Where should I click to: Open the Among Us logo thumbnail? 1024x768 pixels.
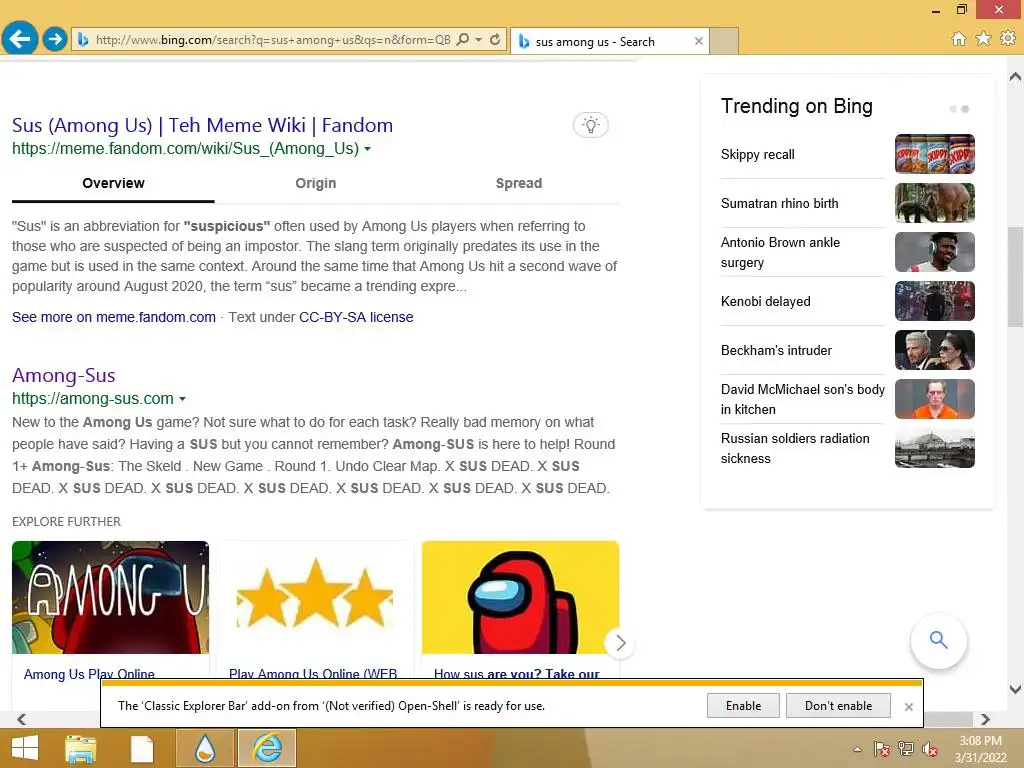pos(110,597)
